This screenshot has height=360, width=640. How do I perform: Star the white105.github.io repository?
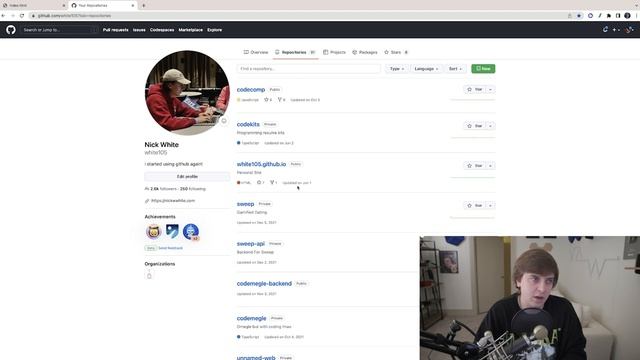coord(475,166)
